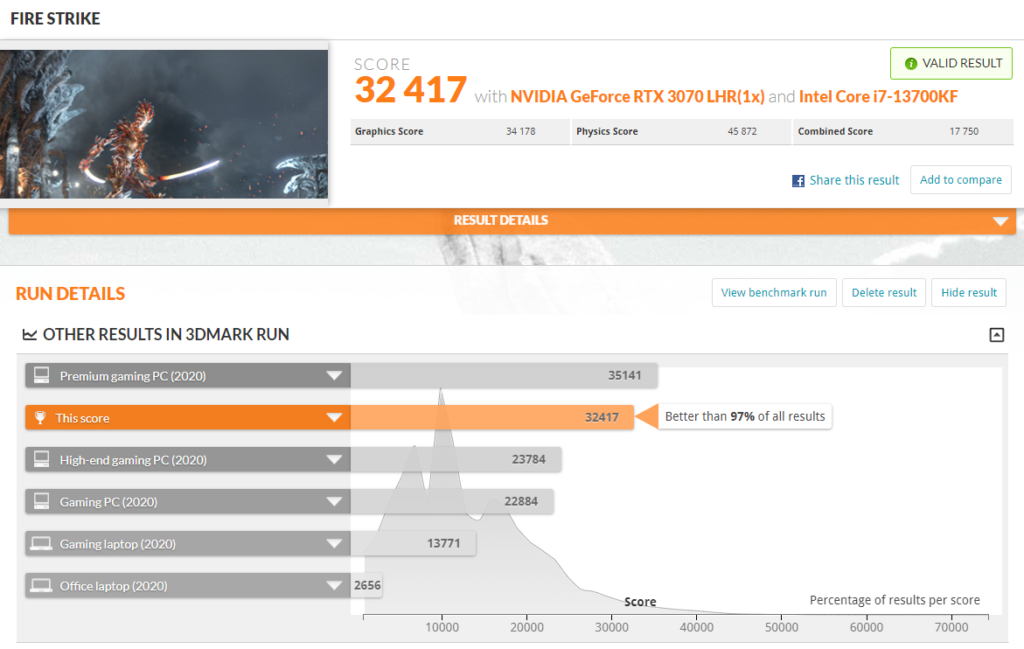Screen dimensions: 1024x649
Task: Click the Graphics Score value 34 178
Action: coord(520,131)
